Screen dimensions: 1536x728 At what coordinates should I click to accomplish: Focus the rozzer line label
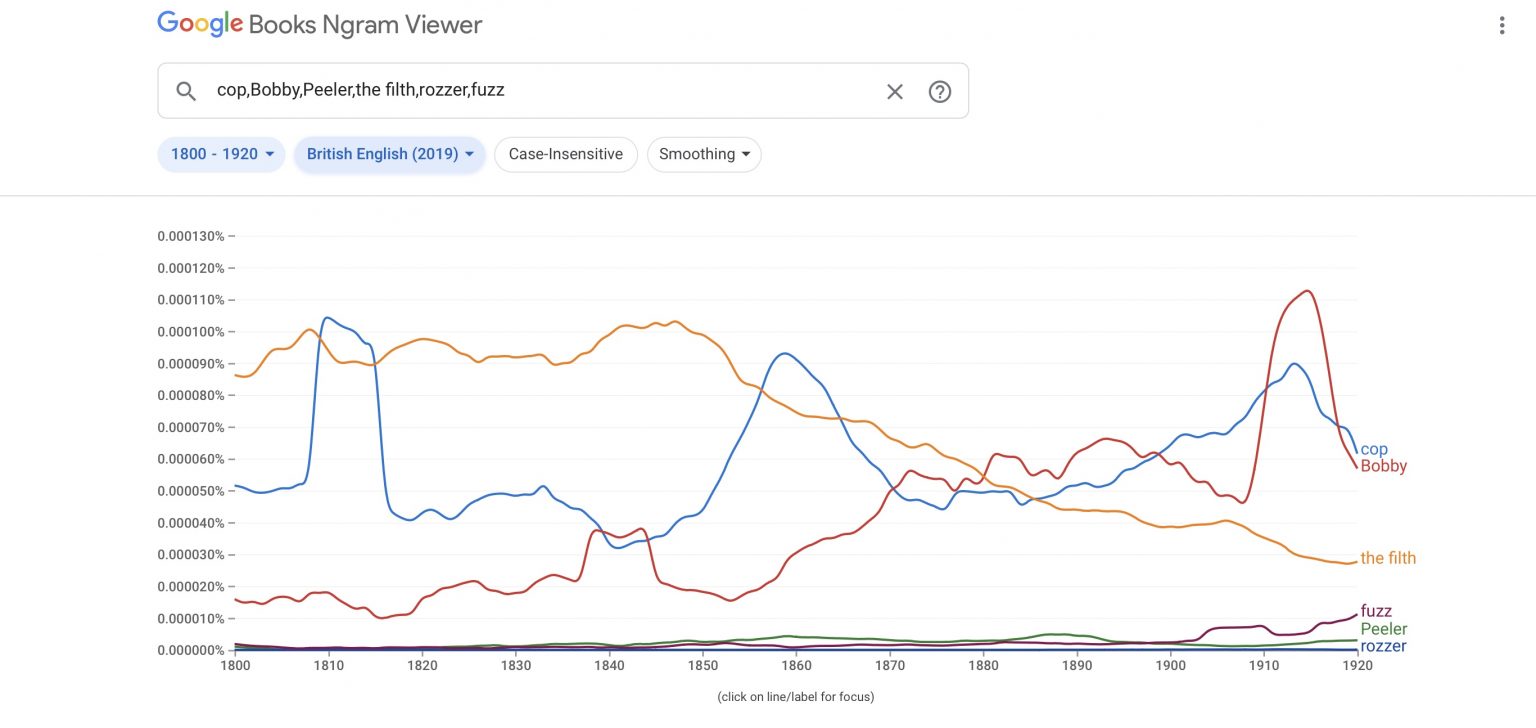[x=1383, y=646]
